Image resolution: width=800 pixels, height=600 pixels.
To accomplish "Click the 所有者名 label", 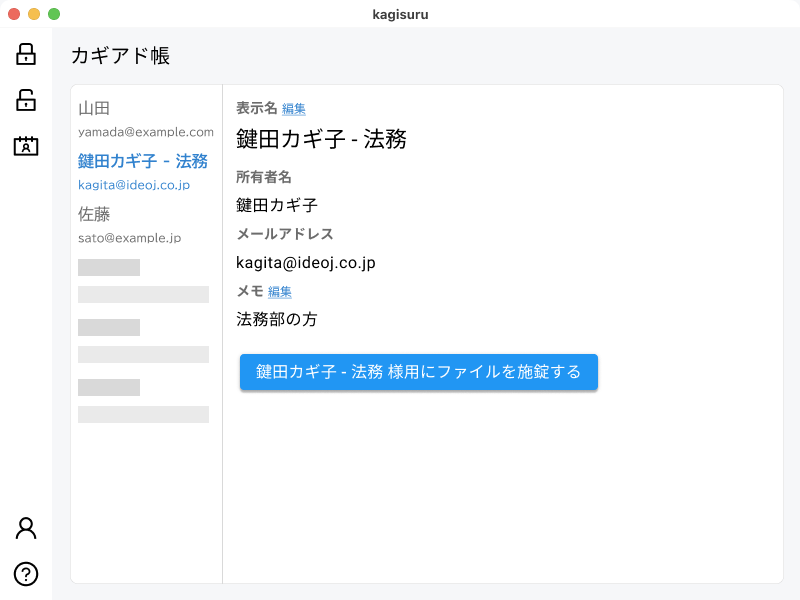I will (263, 177).
